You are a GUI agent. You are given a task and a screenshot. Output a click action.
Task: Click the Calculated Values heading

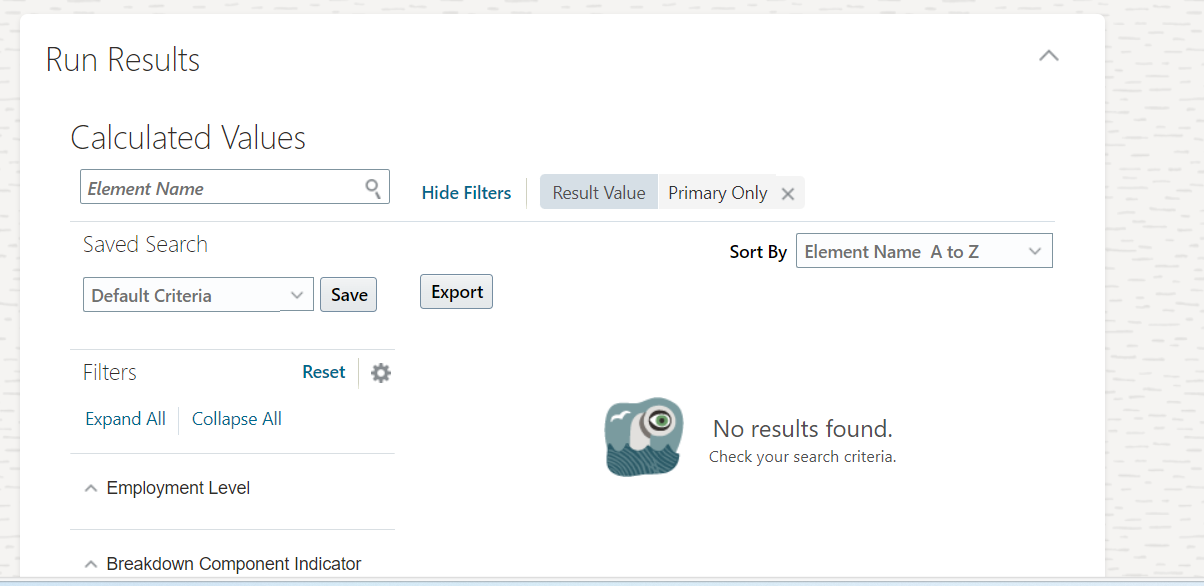(188, 137)
